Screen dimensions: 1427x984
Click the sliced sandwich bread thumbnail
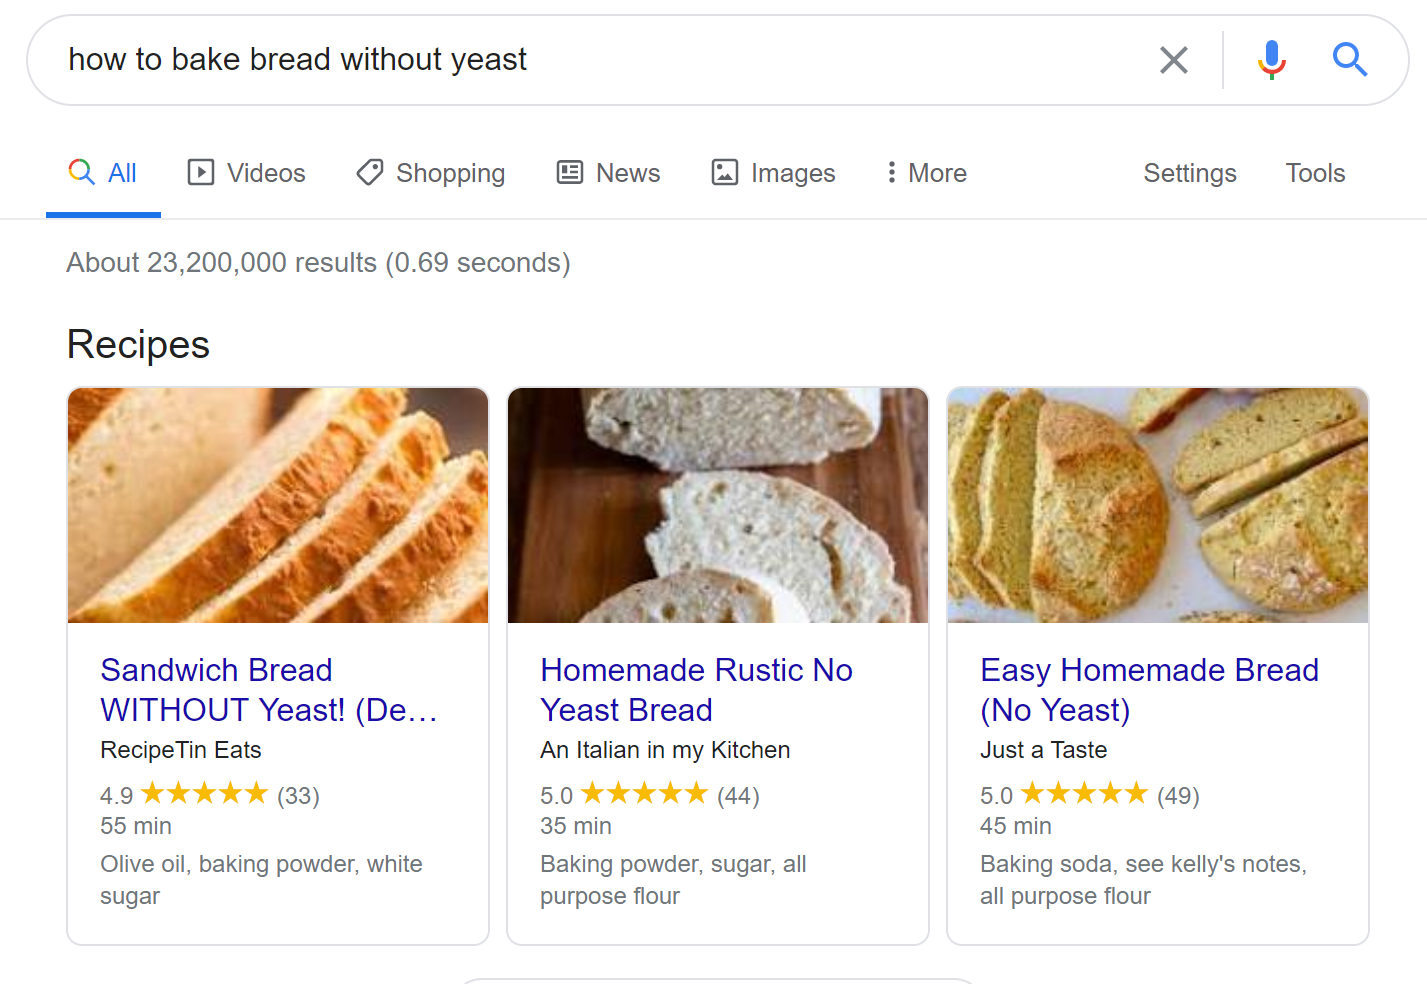pyautogui.click(x=278, y=505)
